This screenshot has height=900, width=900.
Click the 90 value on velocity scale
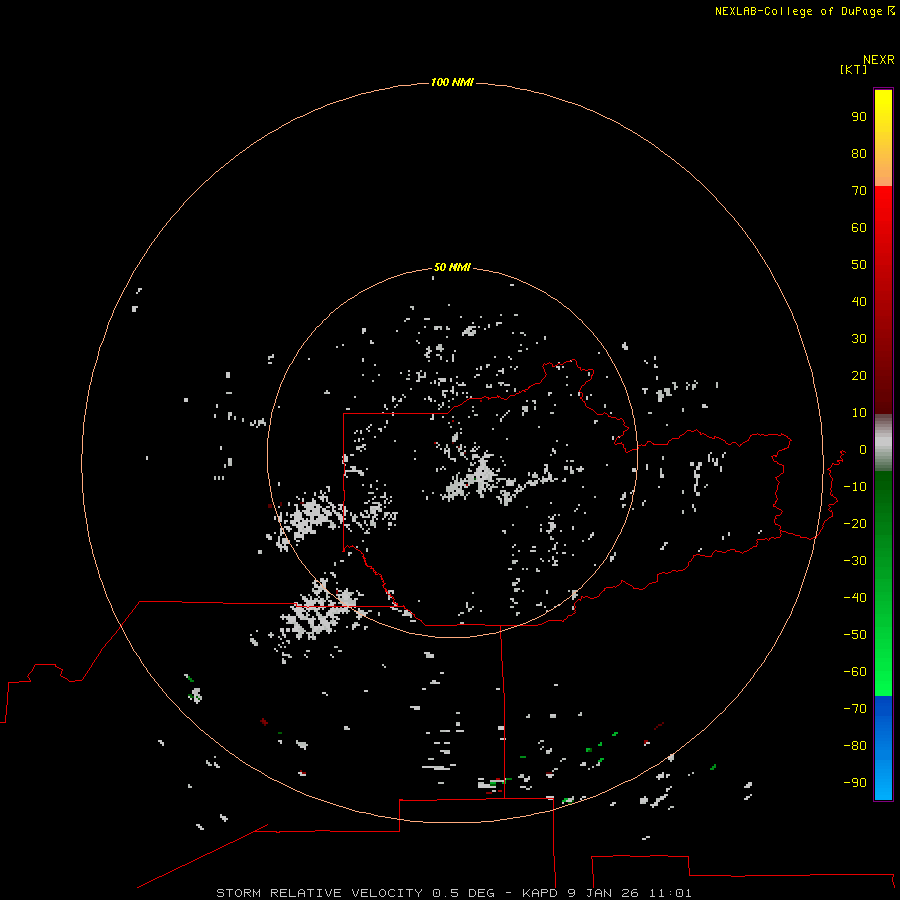[x=859, y=117]
